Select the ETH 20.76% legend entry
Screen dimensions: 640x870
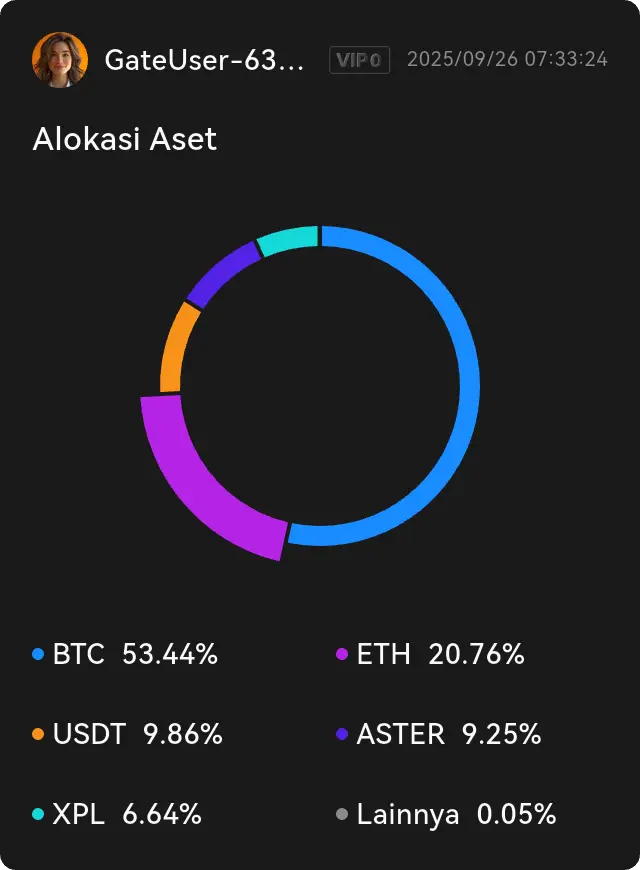[x=440, y=655]
